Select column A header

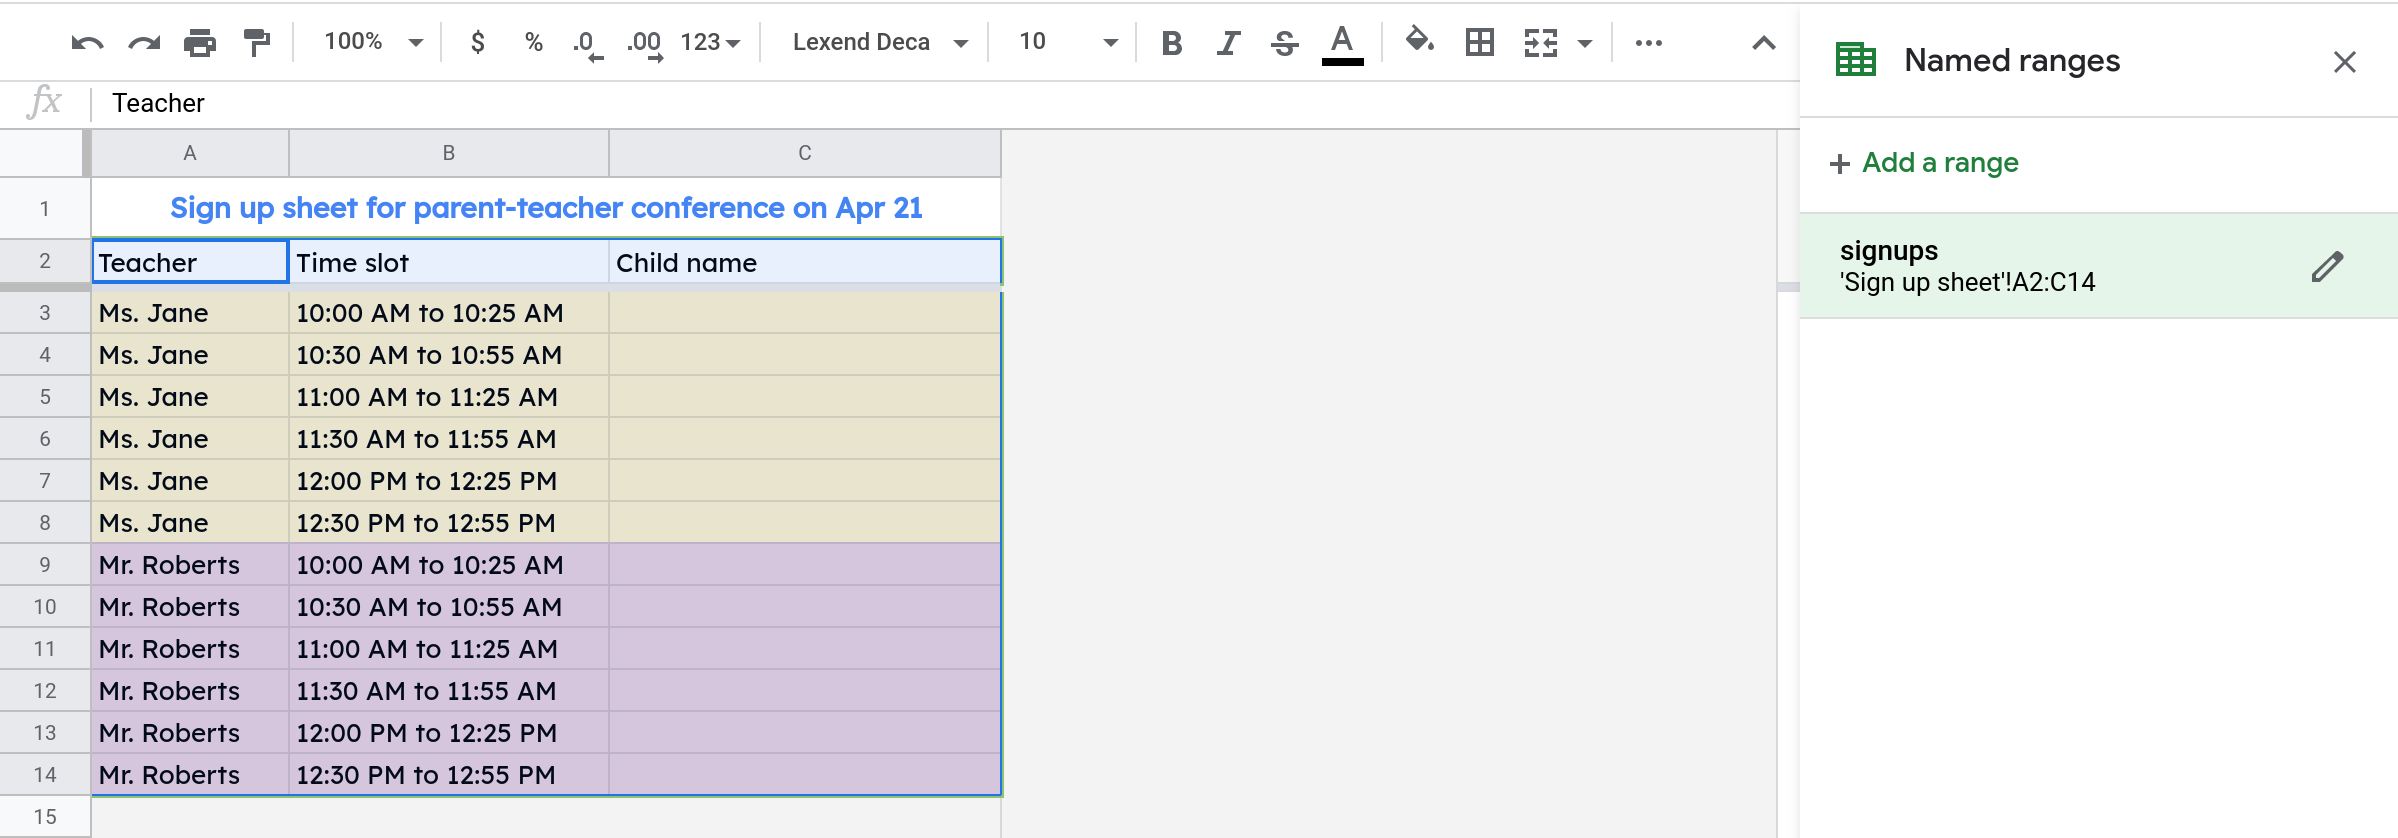point(190,153)
